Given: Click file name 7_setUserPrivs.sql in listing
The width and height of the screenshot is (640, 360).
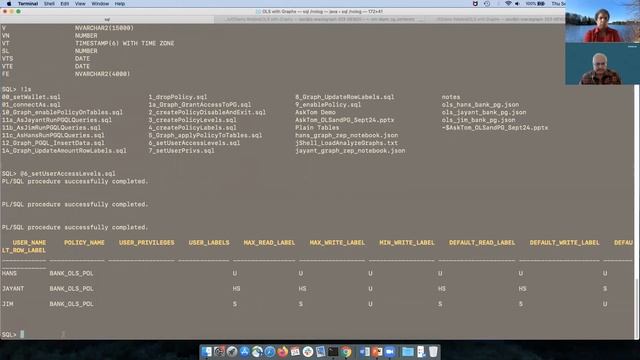Looking at the screenshot, I should pos(181,151).
